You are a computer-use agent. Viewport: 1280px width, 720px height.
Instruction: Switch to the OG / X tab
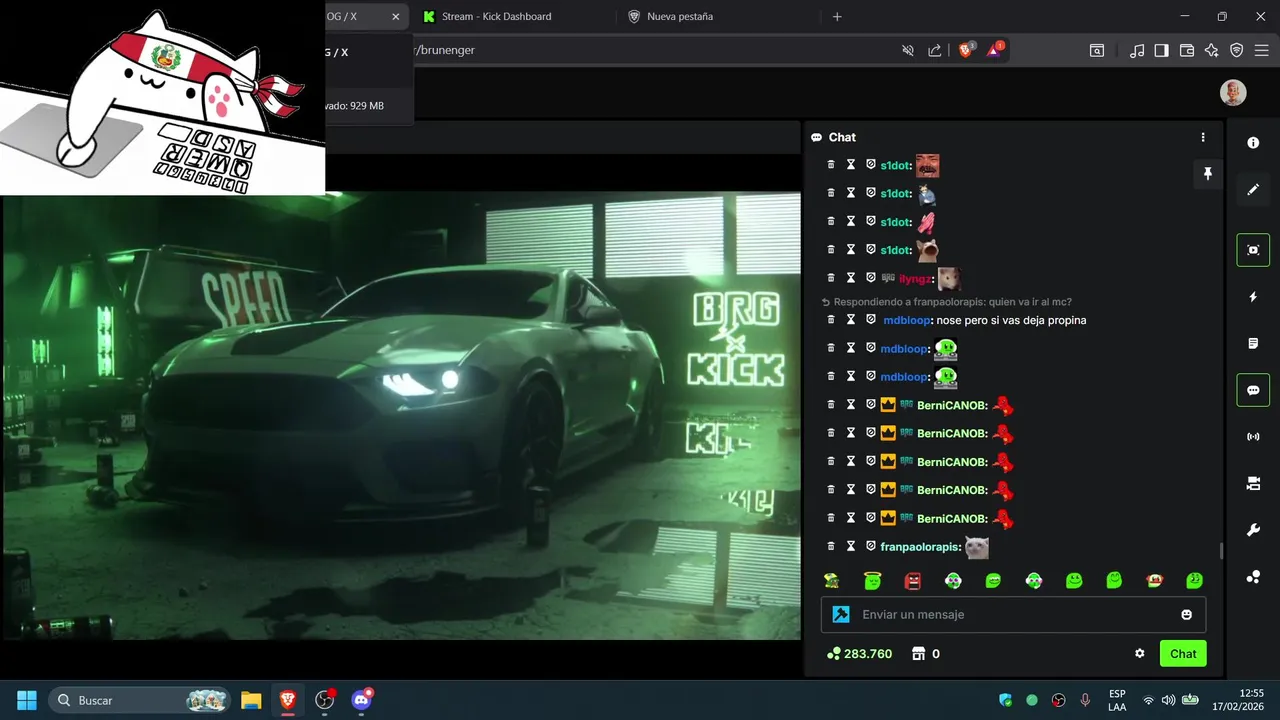[x=342, y=16]
